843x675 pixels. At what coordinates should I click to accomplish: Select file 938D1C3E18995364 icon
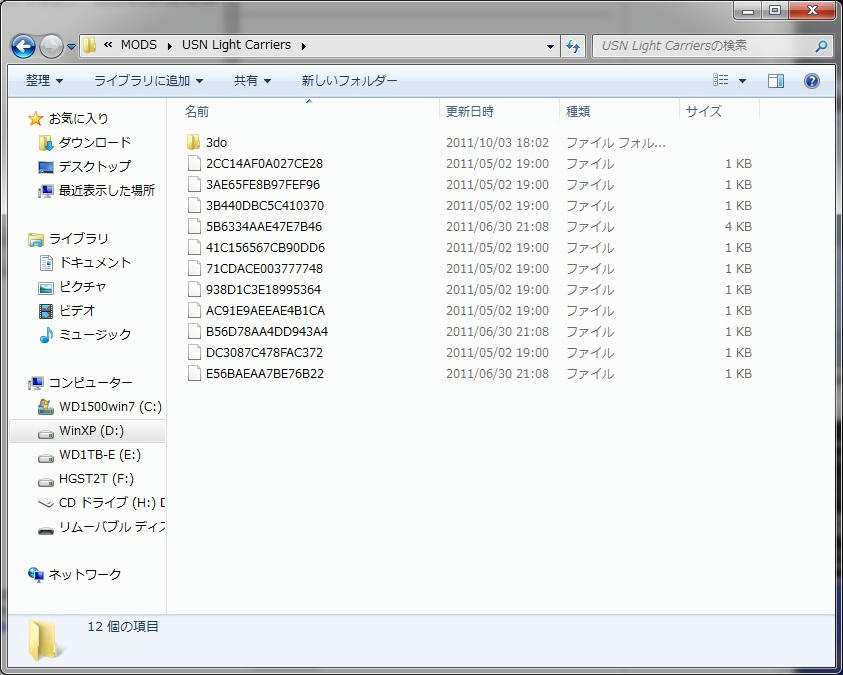tap(194, 289)
